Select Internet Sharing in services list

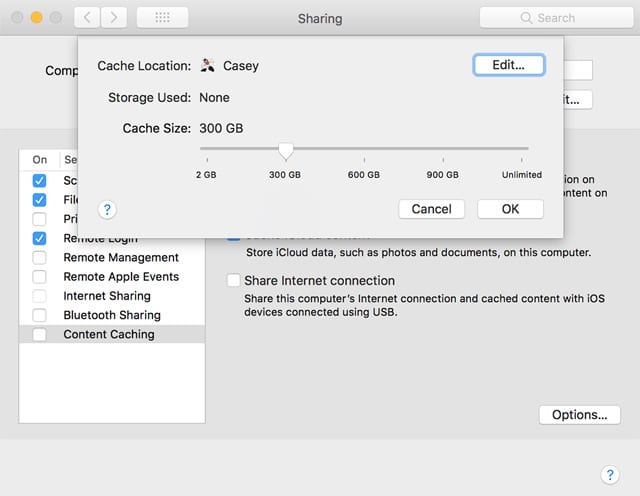[x=107, y=296]
